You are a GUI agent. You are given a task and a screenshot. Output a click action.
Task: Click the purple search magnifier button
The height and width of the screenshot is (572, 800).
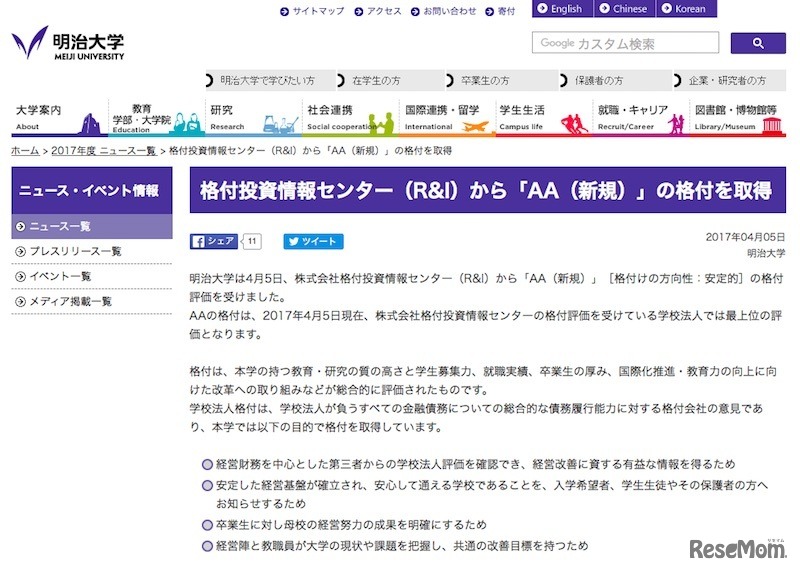[x=757, y=43]
